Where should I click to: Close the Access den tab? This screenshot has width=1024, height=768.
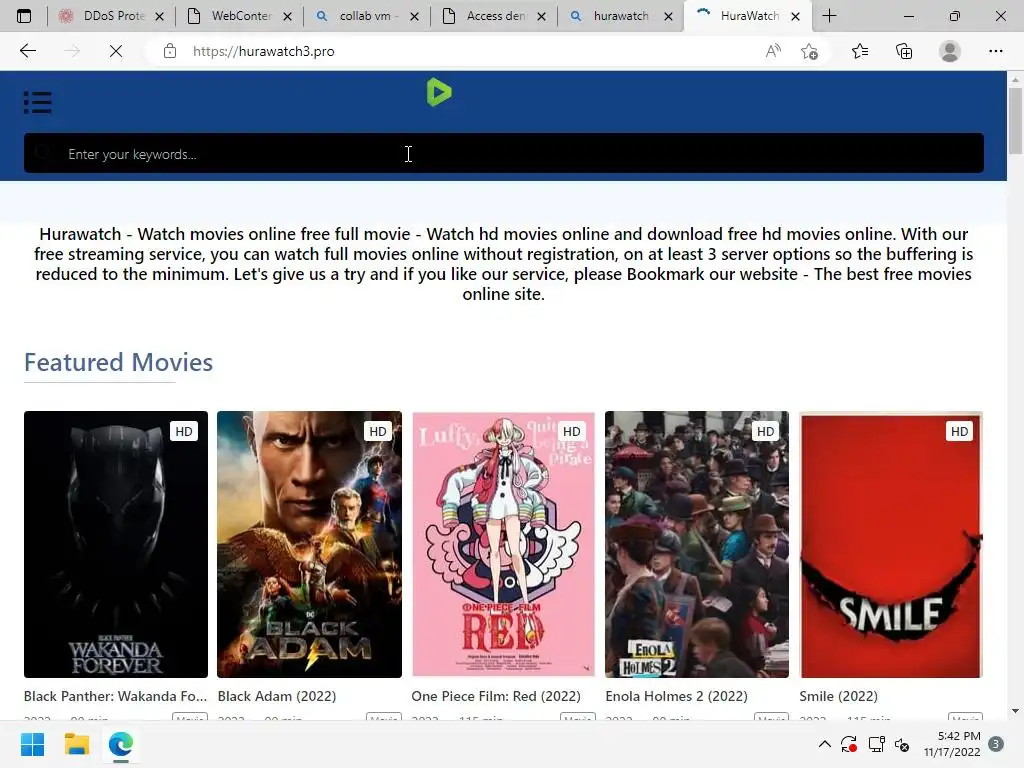541,17
